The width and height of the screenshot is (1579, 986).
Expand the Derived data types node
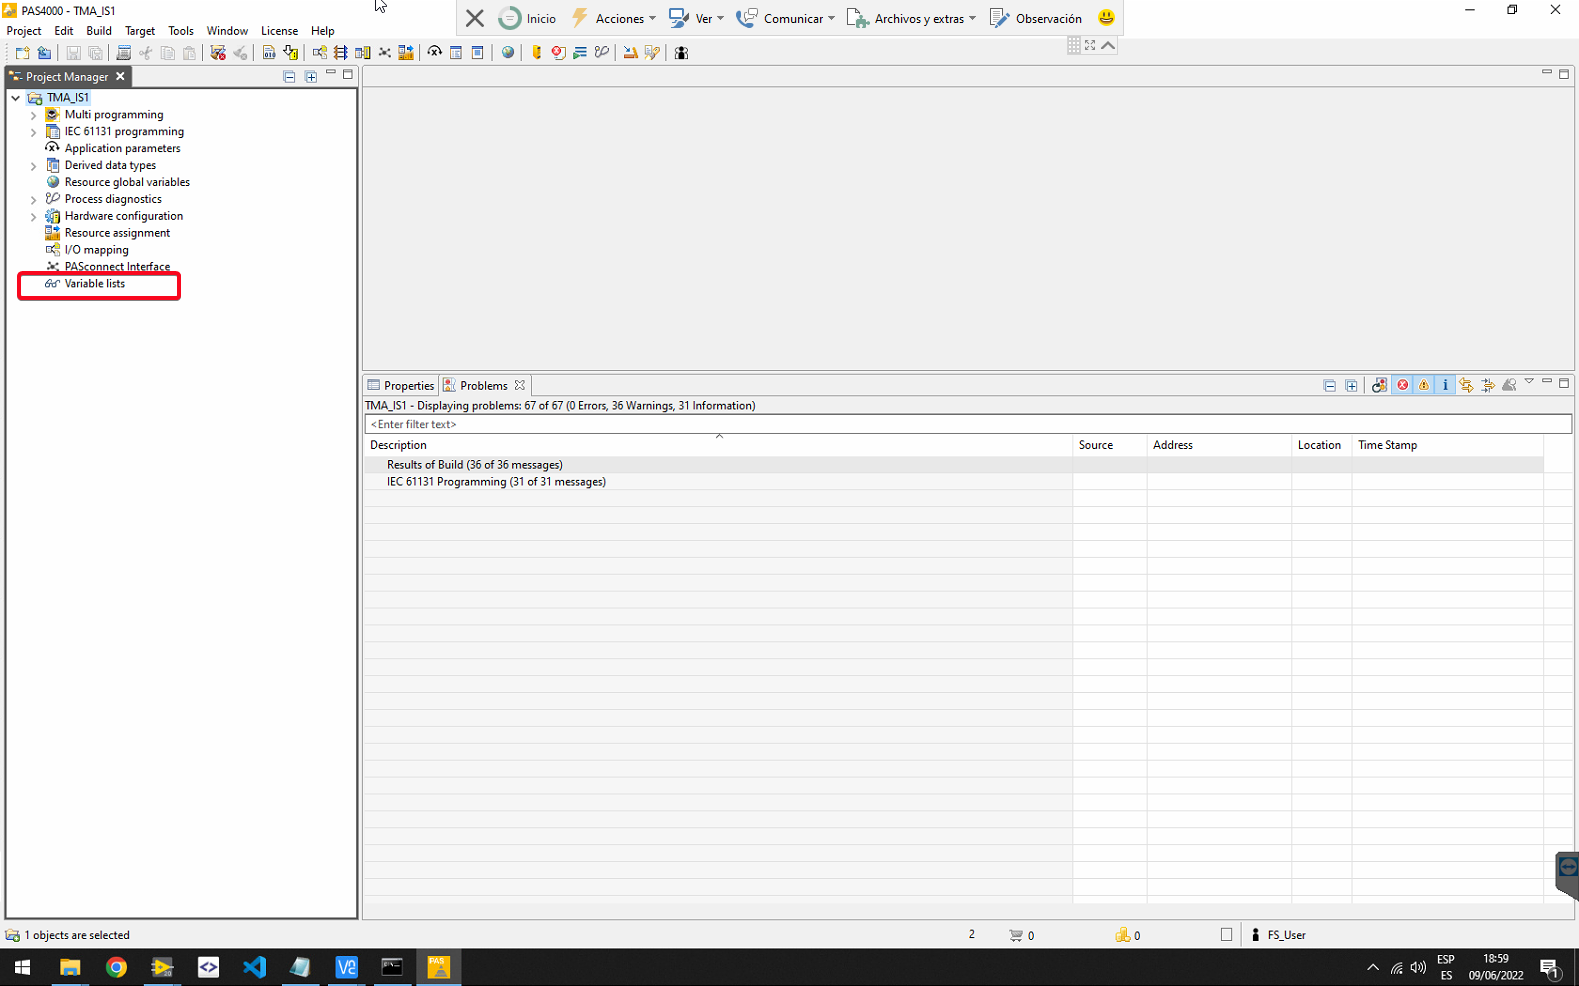(x=33, y=166)
